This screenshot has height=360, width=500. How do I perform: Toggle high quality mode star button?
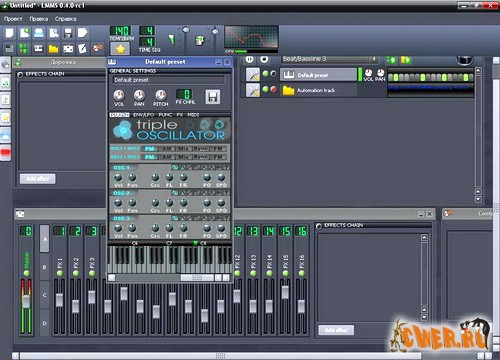[120, 49]
